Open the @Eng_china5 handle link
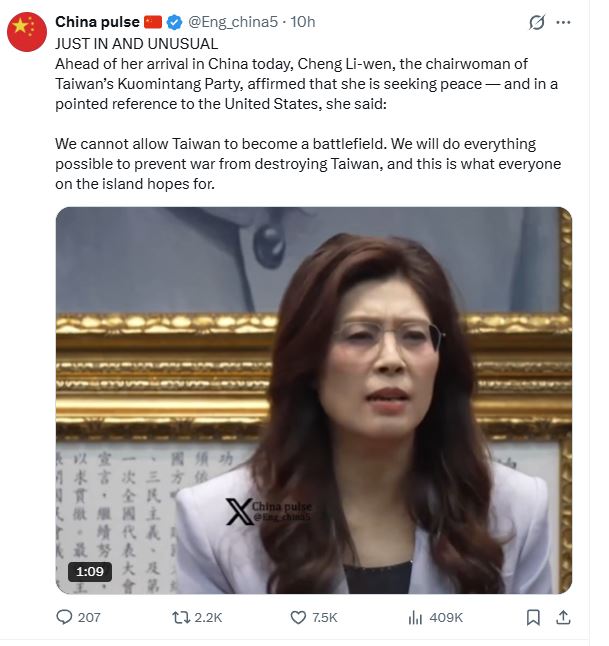The height and width of the screenshot is (646, 609). (233, 22)
